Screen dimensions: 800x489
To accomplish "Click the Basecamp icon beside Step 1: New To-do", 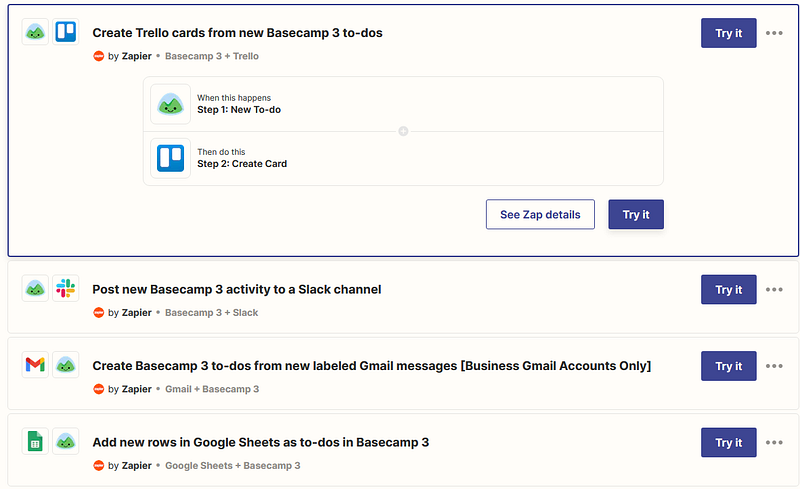I will tap(170, 104).
